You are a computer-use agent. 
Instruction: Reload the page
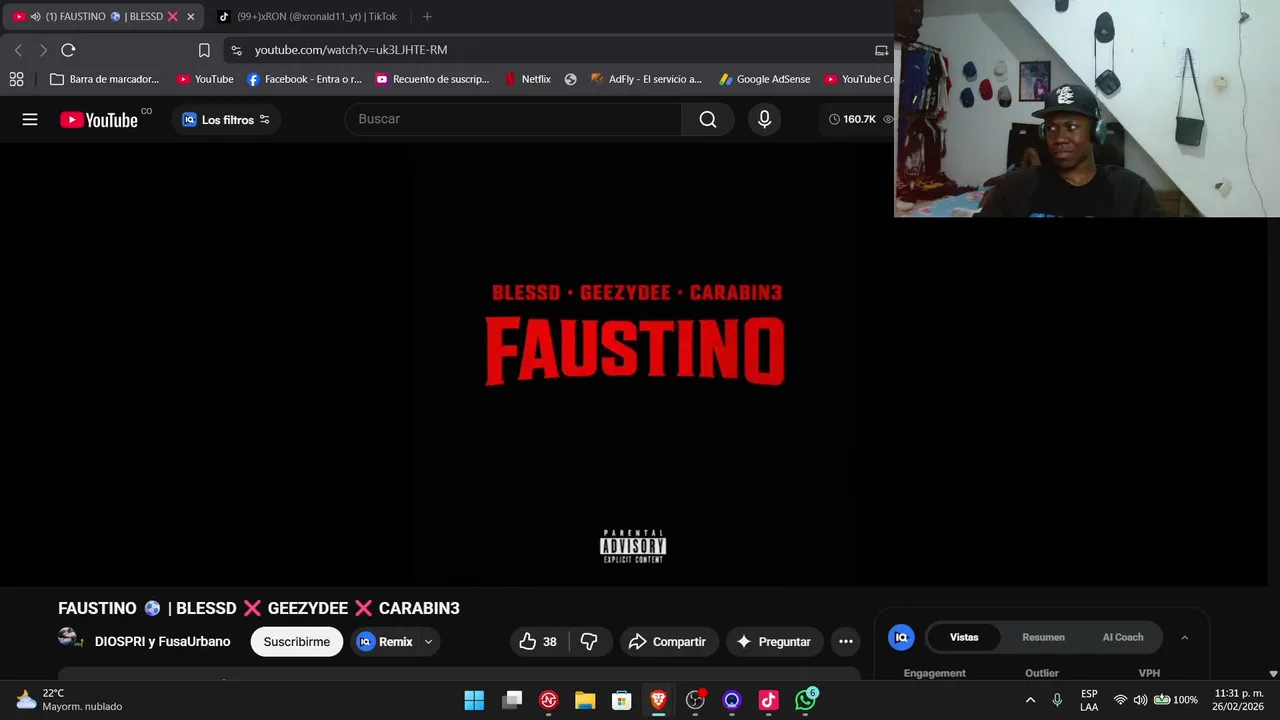click(68, 50)
